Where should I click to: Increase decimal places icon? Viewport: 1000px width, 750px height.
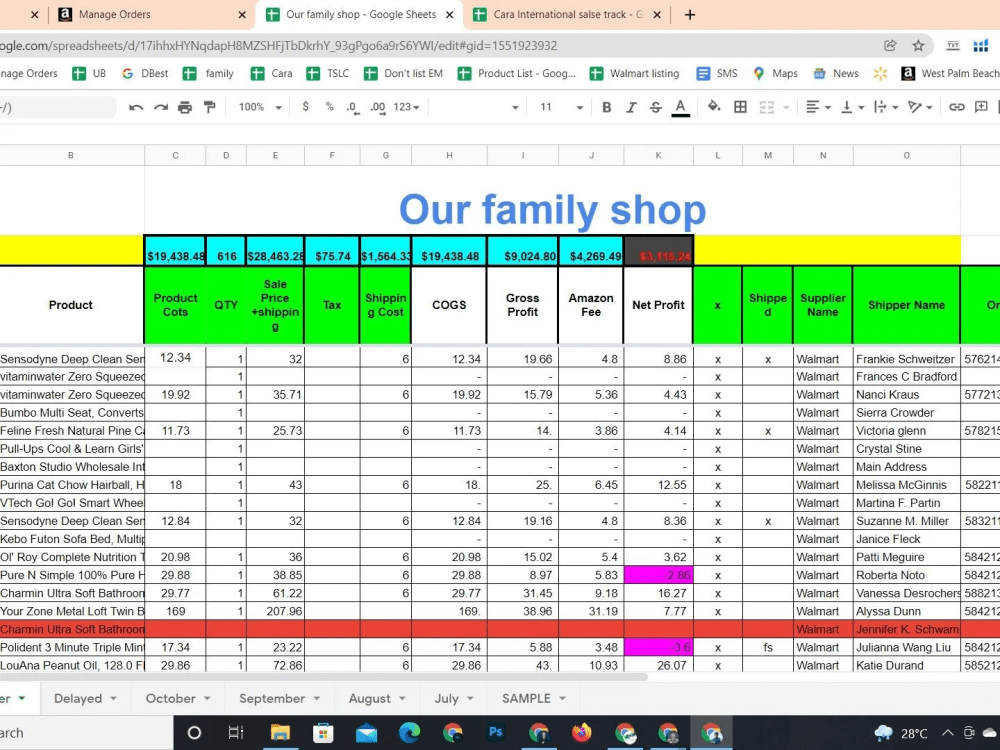pyautogui.click(x=378, y=107)
